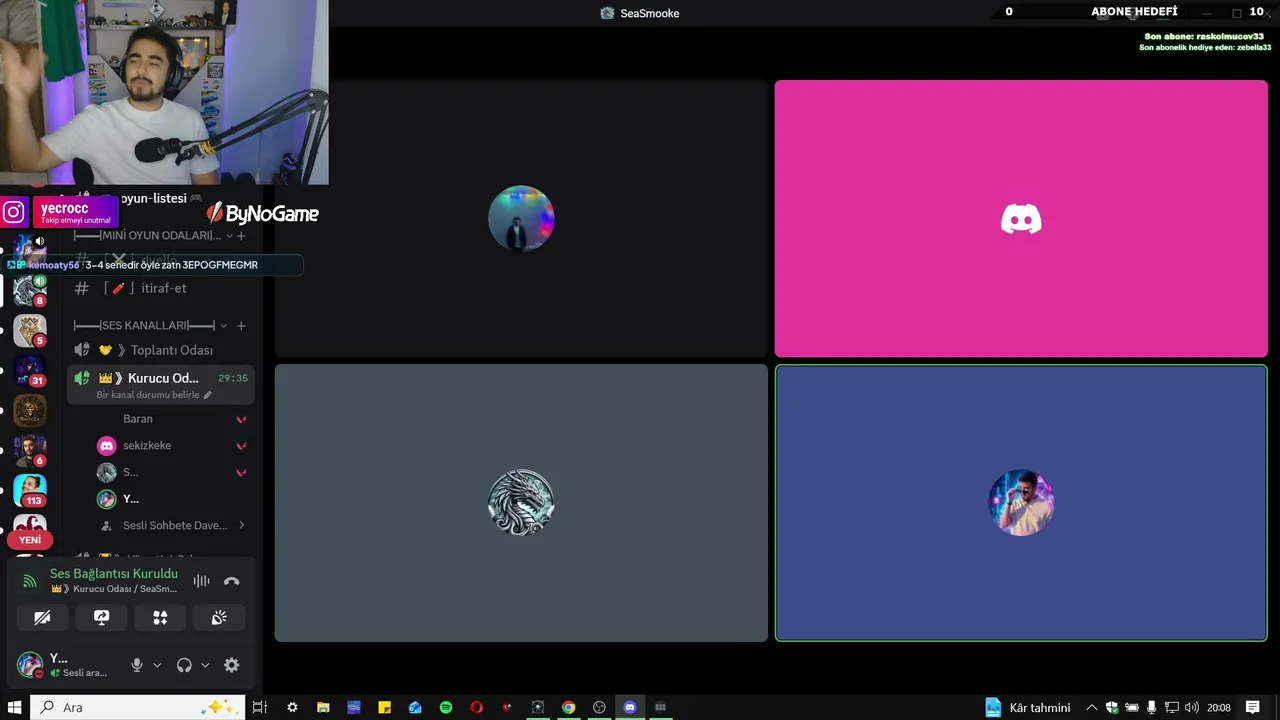The width and height of the screenshot is (1280, 720).
Task: Focus the speaking blue participant tile
Action: click(1021, 502)
